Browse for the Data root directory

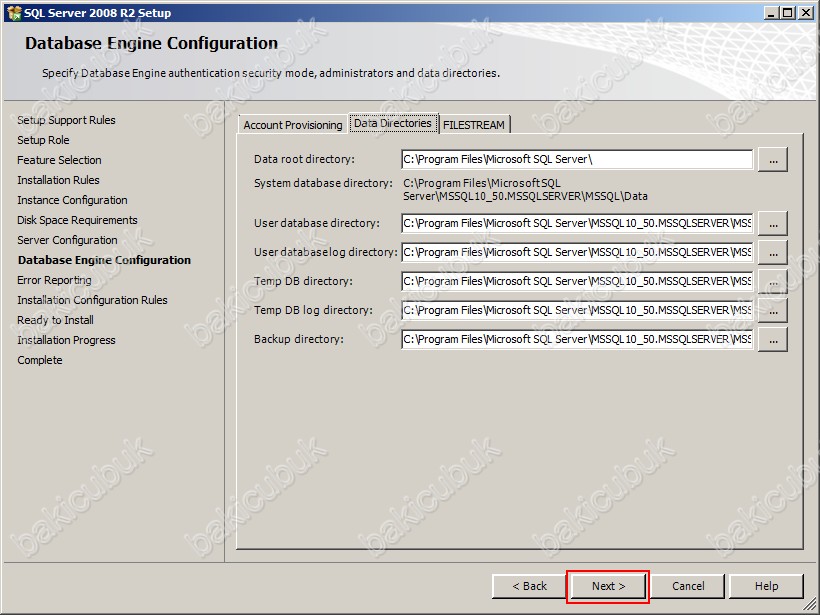click(773, 160)
